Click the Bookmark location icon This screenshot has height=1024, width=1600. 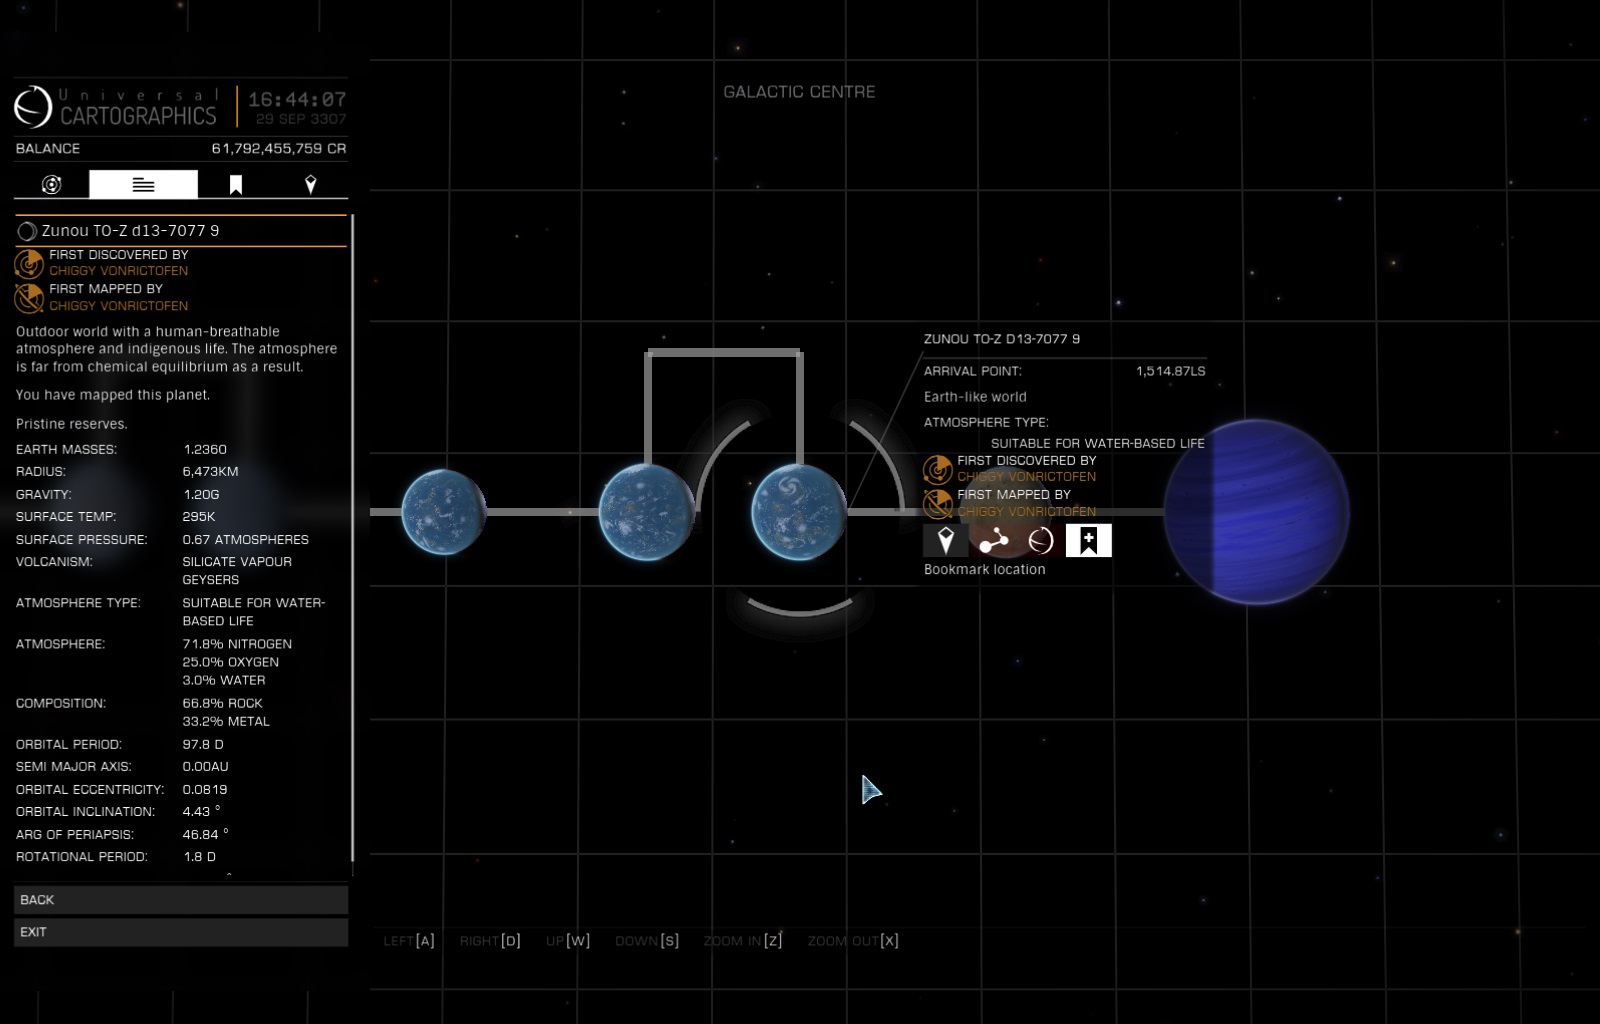tap(1089, 541)
